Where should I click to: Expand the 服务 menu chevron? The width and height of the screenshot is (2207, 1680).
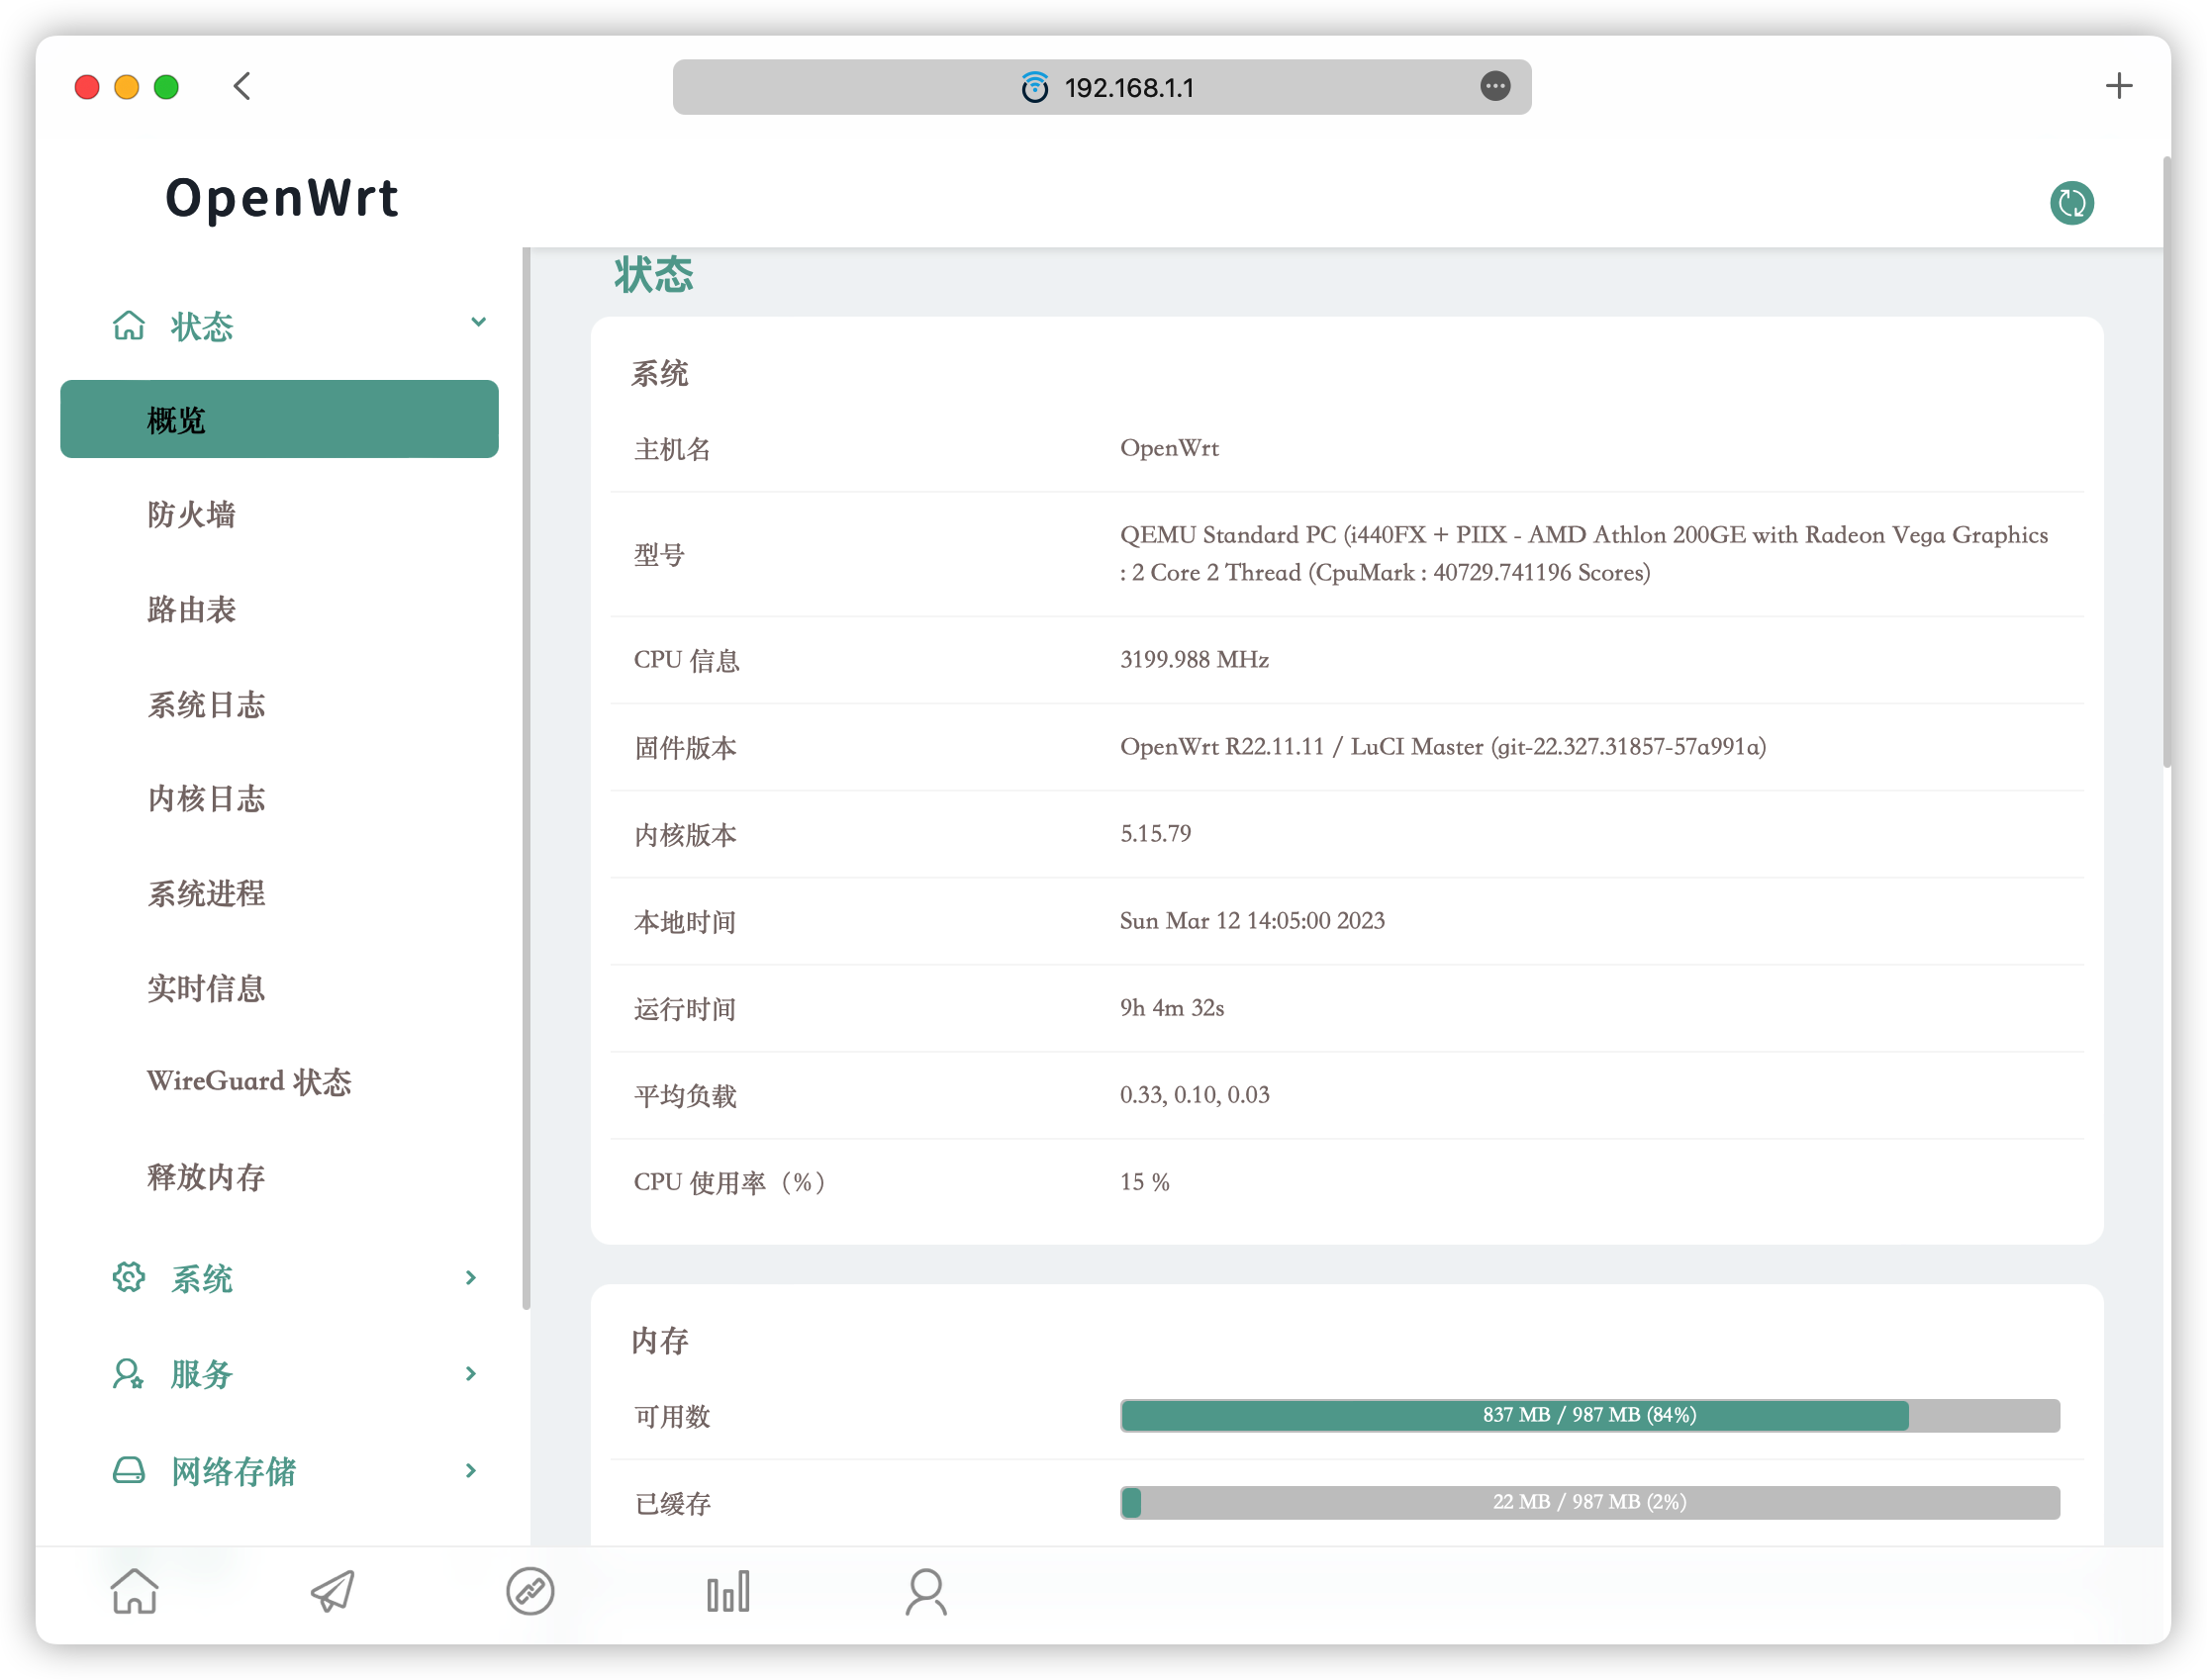pos(471,1373)
